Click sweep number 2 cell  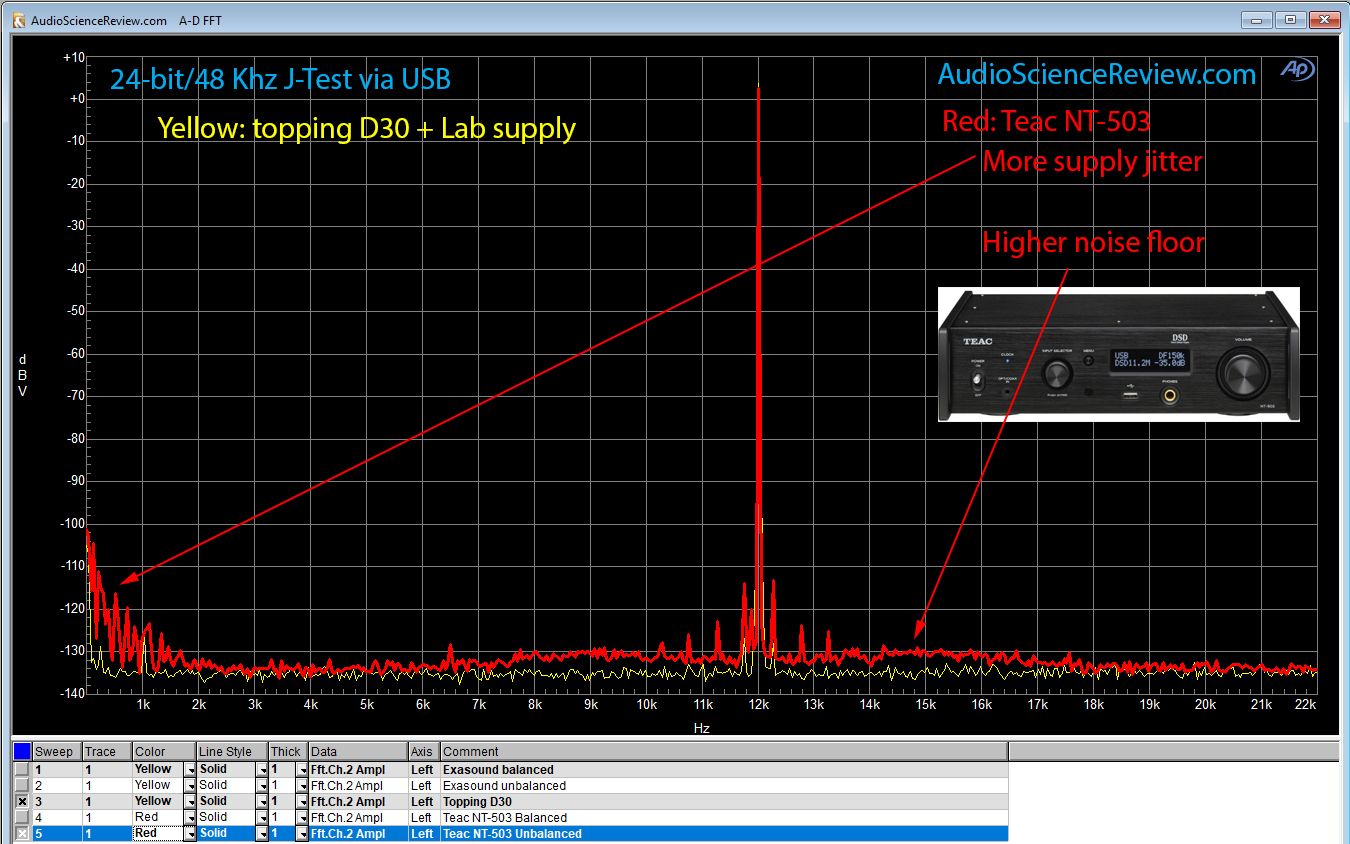(57, 786)
